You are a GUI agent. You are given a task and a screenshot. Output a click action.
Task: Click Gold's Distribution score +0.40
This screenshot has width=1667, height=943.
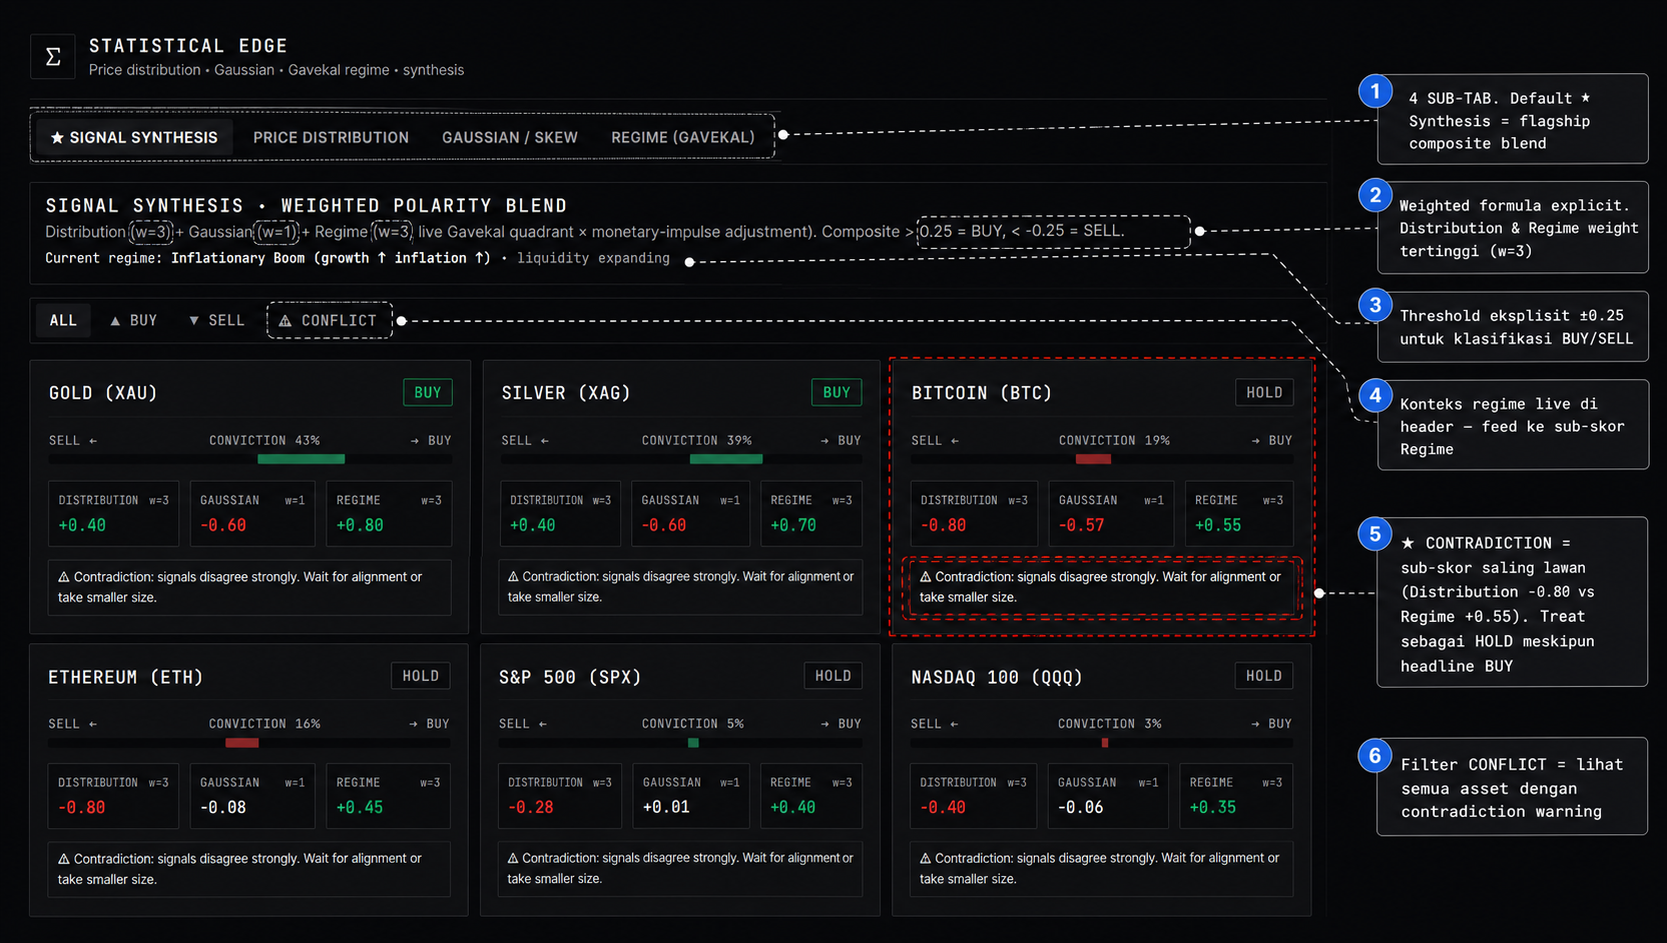(x=82, y=525)
